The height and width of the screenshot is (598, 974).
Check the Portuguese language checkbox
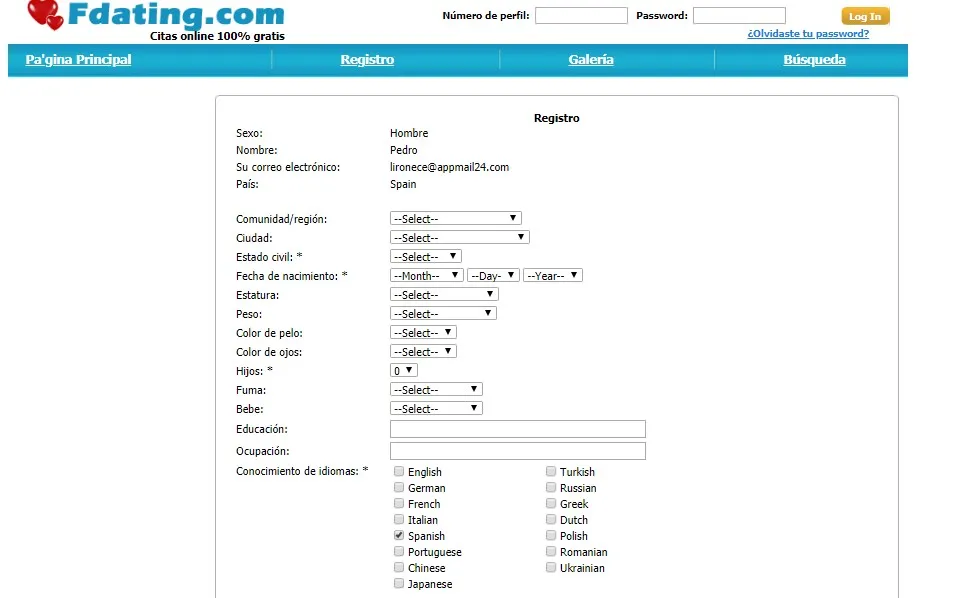399,551
